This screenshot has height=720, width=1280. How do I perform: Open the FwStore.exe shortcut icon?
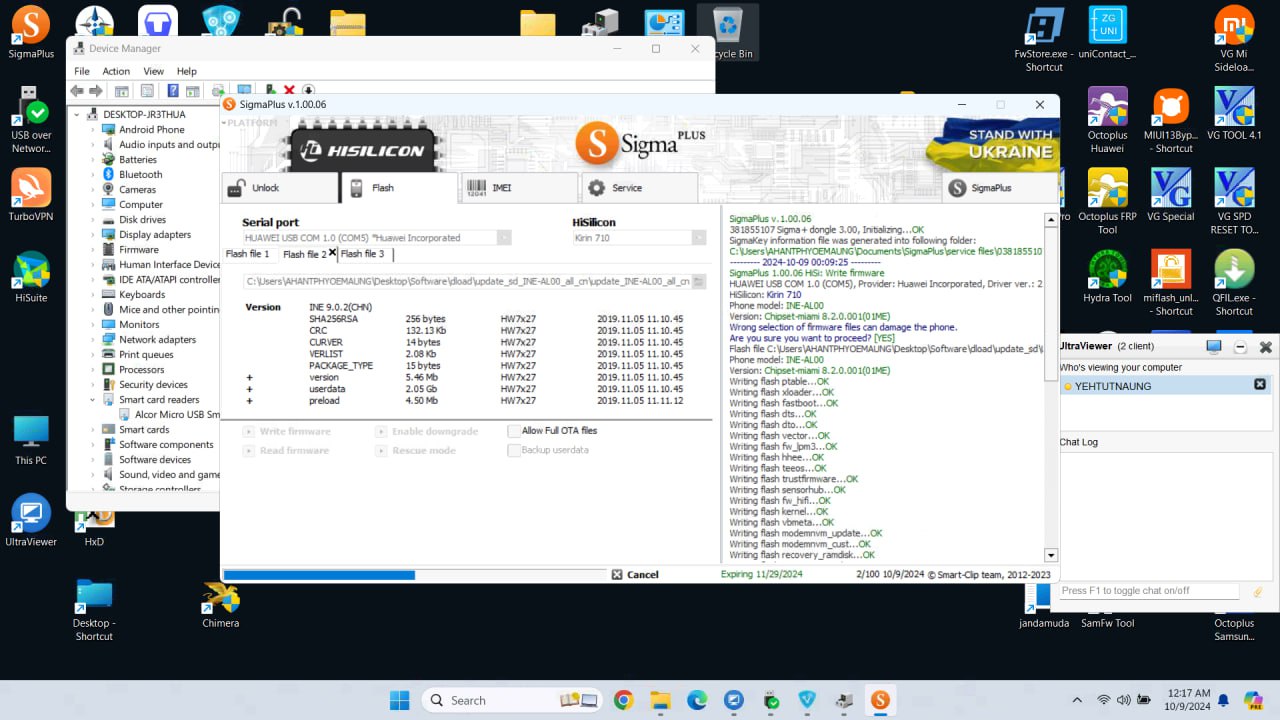(1044, 38)
